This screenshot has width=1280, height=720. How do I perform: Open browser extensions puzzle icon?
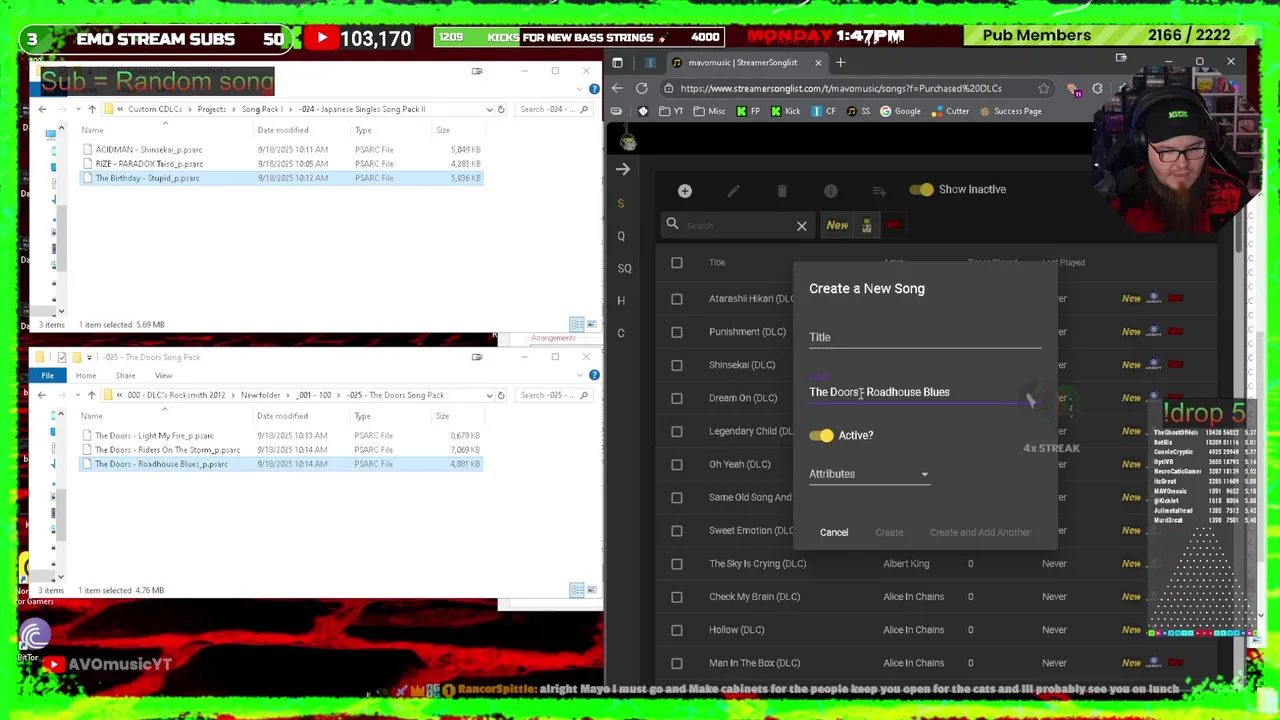pyautogui.click(x=1097, y=89)
